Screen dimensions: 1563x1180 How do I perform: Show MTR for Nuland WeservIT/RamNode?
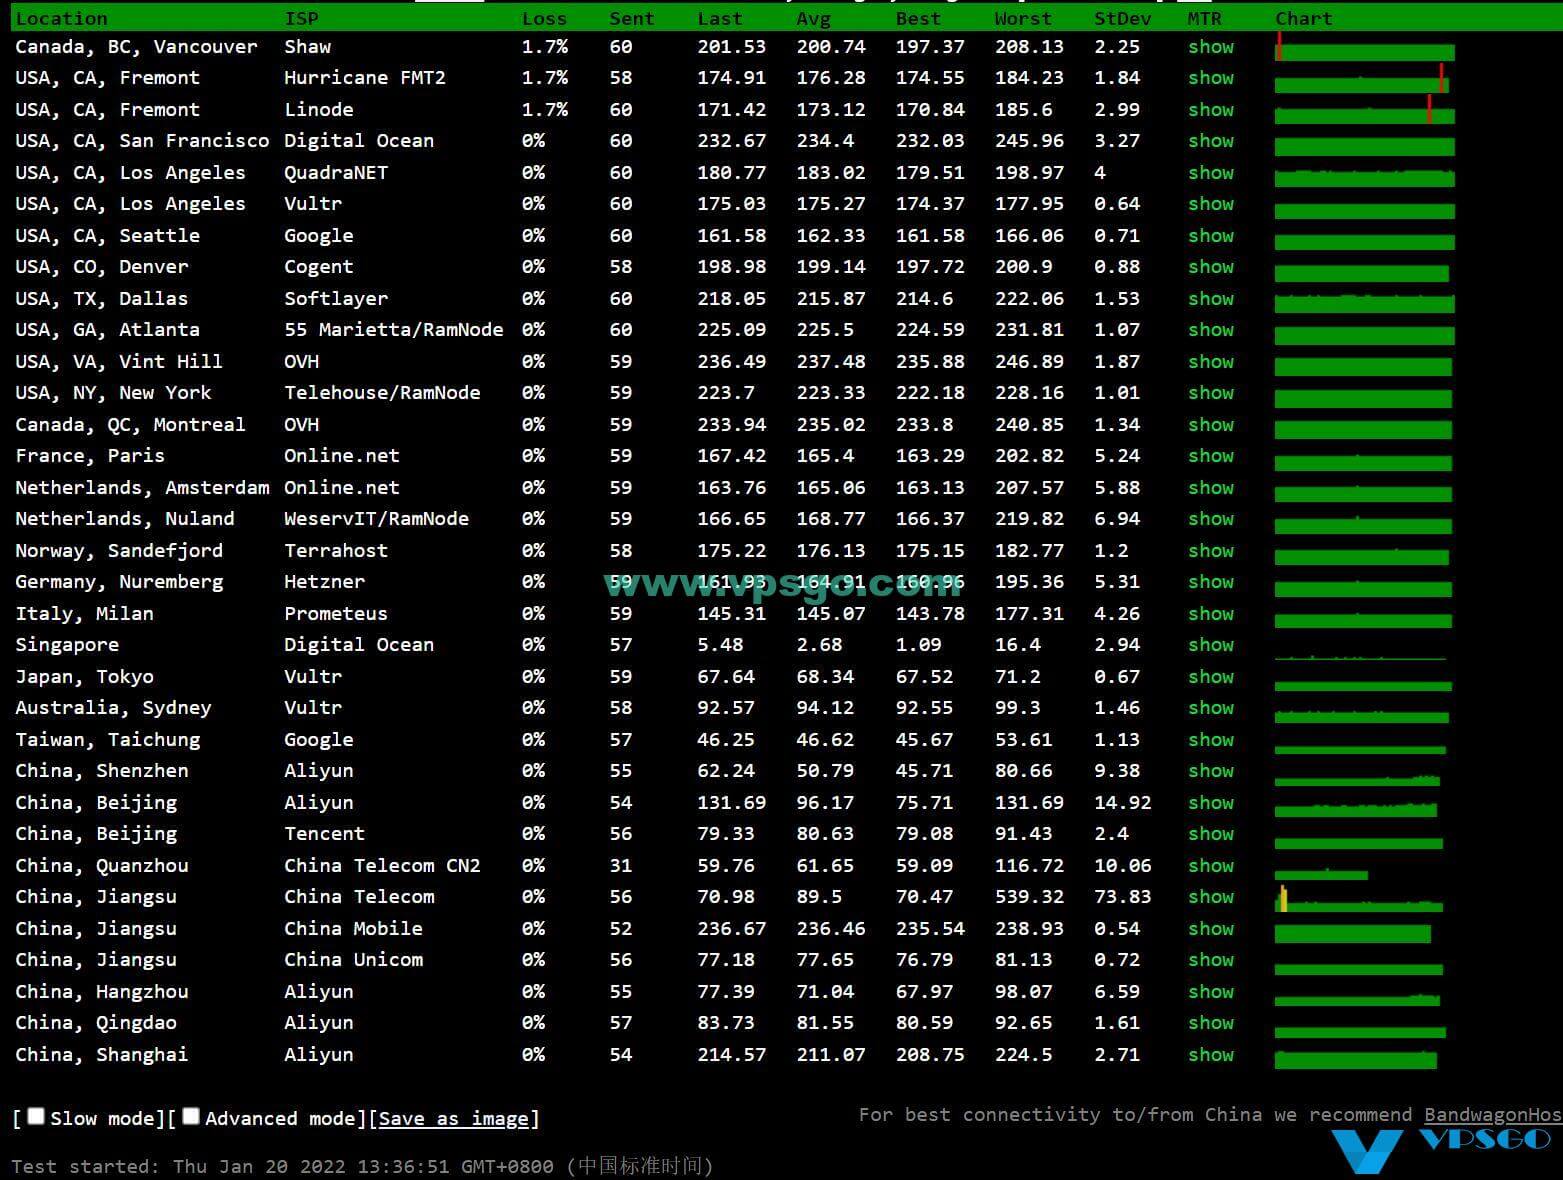click(x=1211, y=519)
